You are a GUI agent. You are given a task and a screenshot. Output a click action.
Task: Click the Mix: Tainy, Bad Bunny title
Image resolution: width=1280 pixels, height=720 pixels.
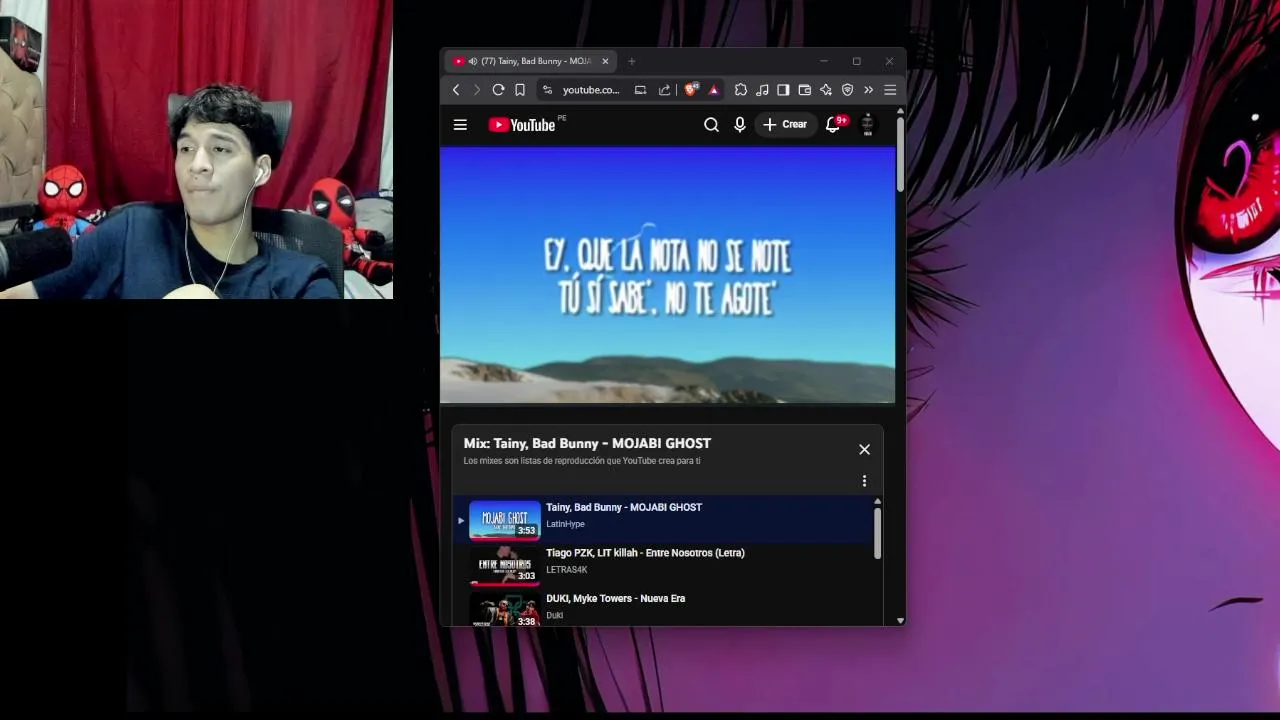click(587, 443)
